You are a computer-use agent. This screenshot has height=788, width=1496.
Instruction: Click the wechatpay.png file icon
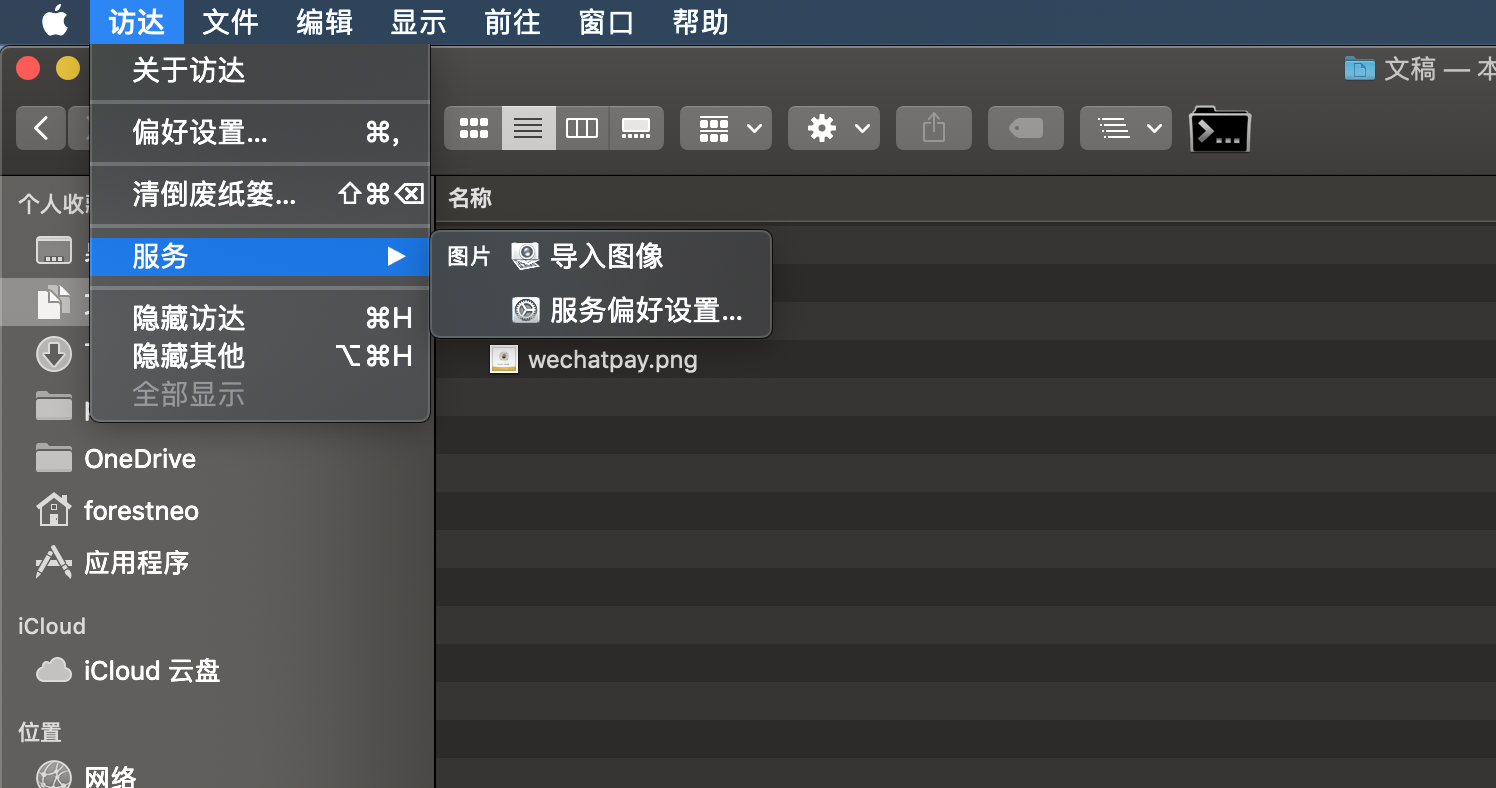(504, 359)
